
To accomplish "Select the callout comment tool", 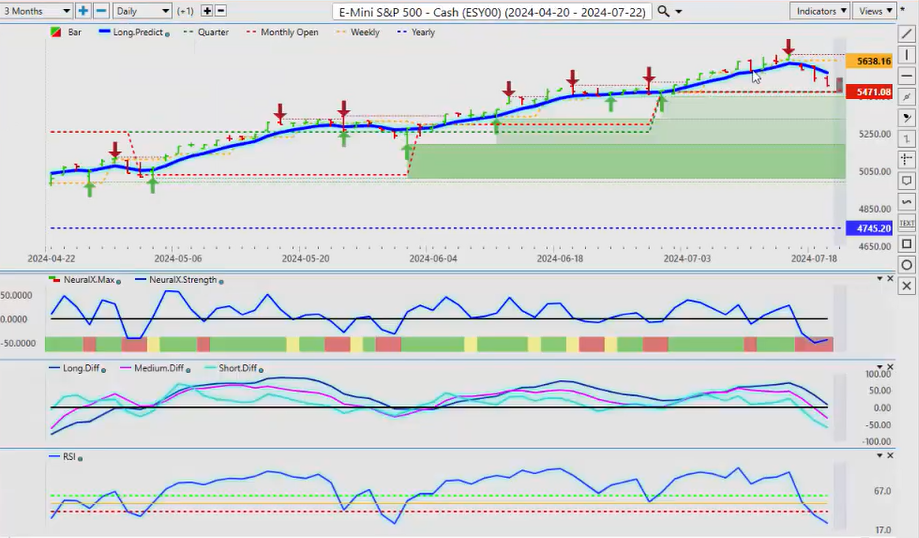I will click(x=907, y=181).
